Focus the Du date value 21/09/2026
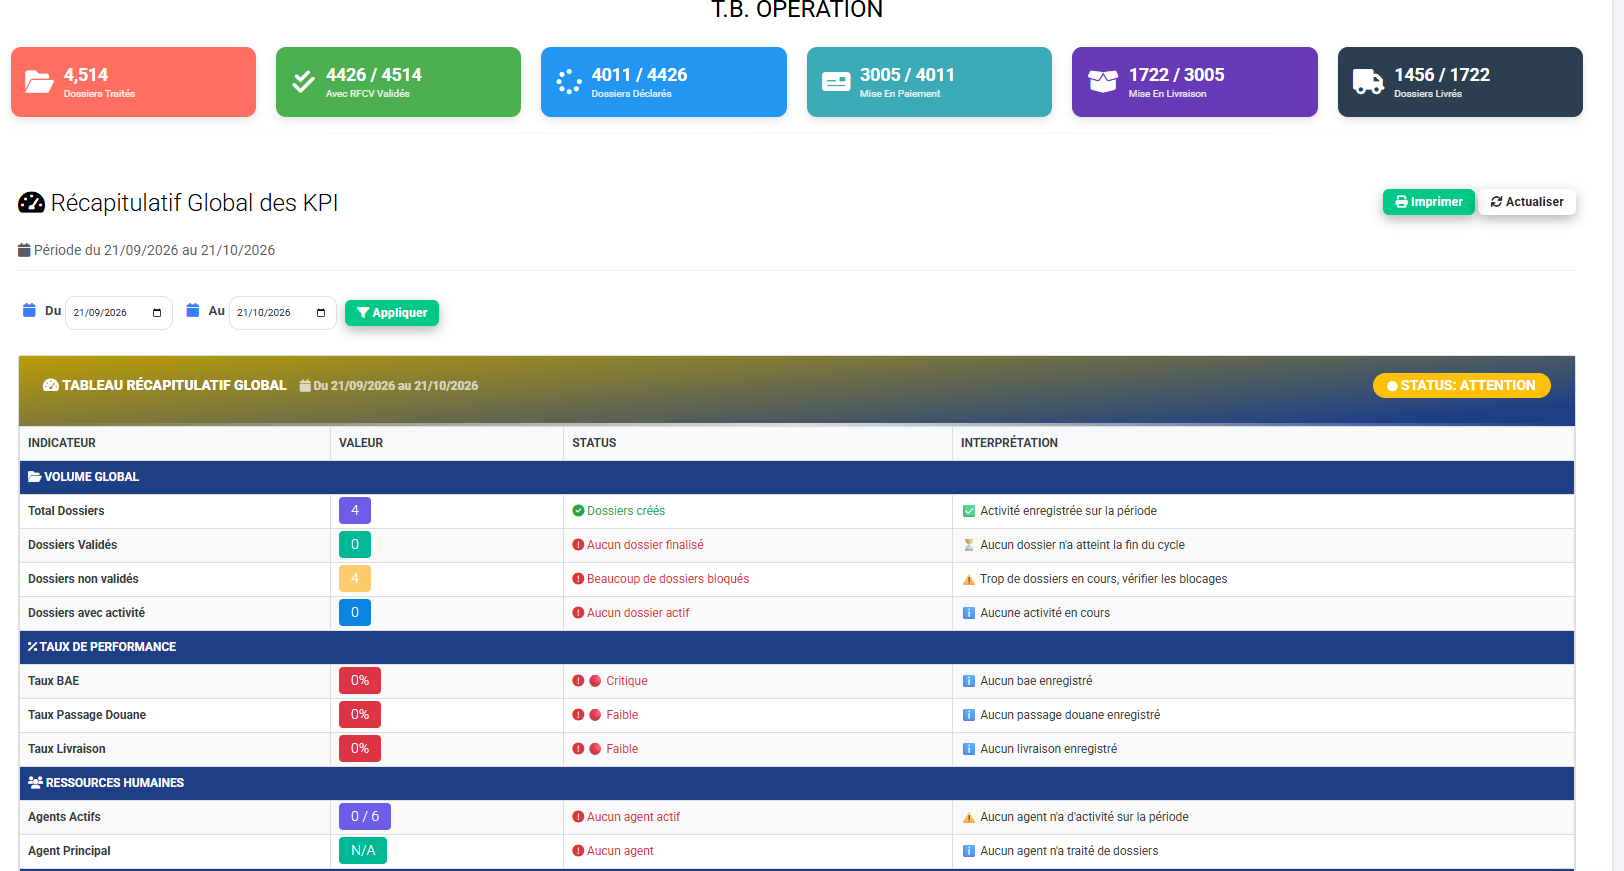Viewport: 1624px width, 871px height. [100, 313]
